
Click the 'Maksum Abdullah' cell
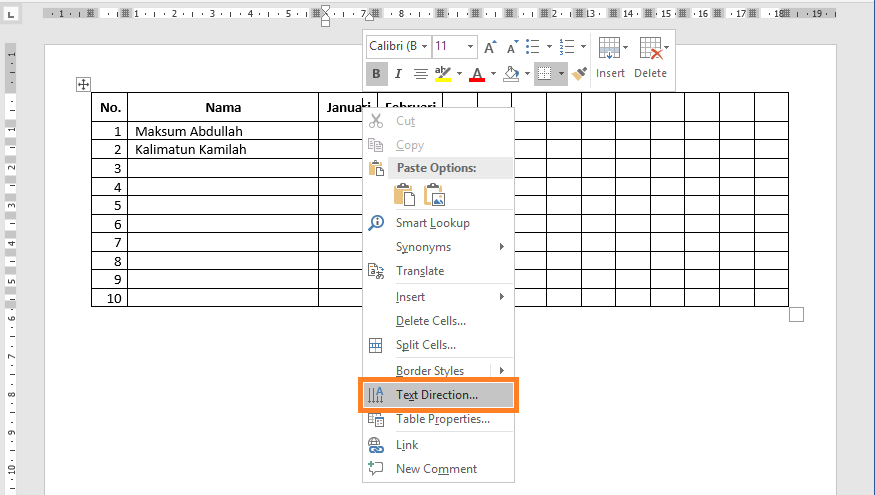click(x=223, y=131)
